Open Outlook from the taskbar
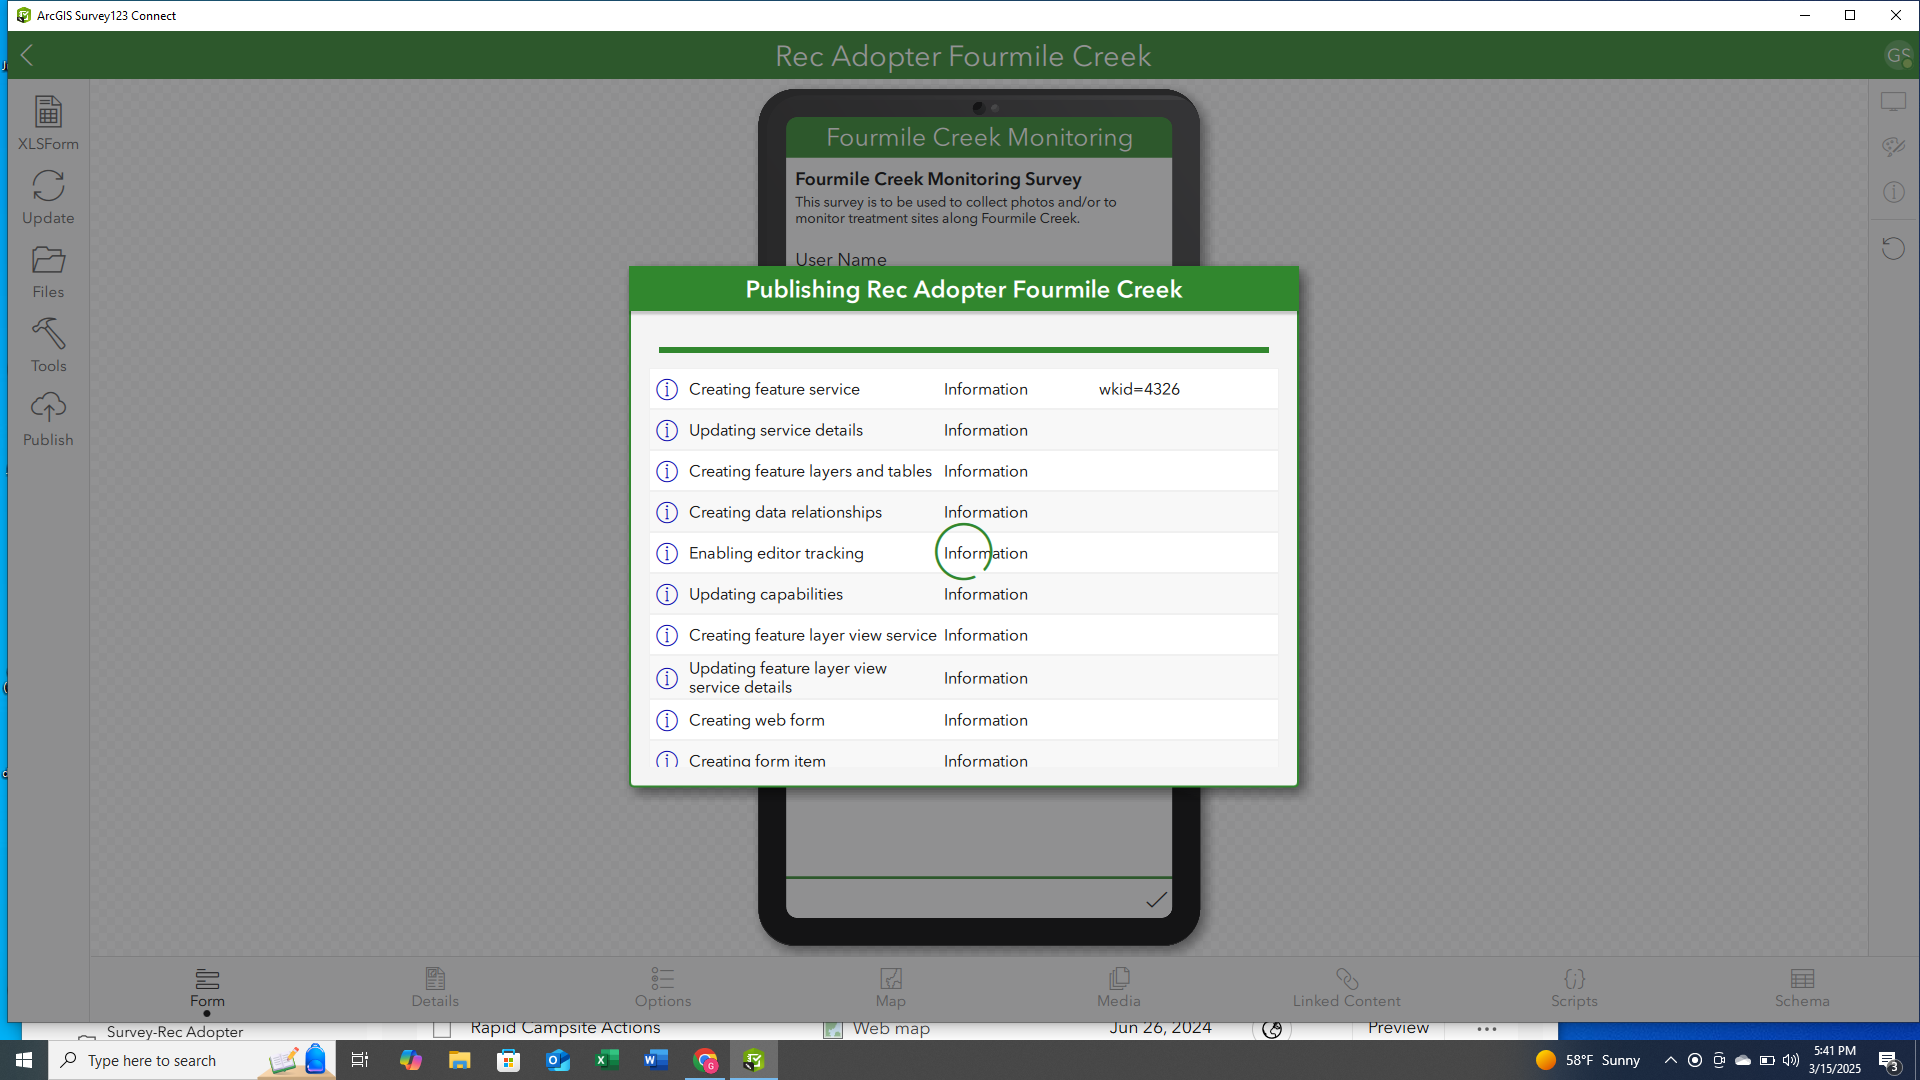Screen dimensions: 1920x1080 coord(558,1060)
